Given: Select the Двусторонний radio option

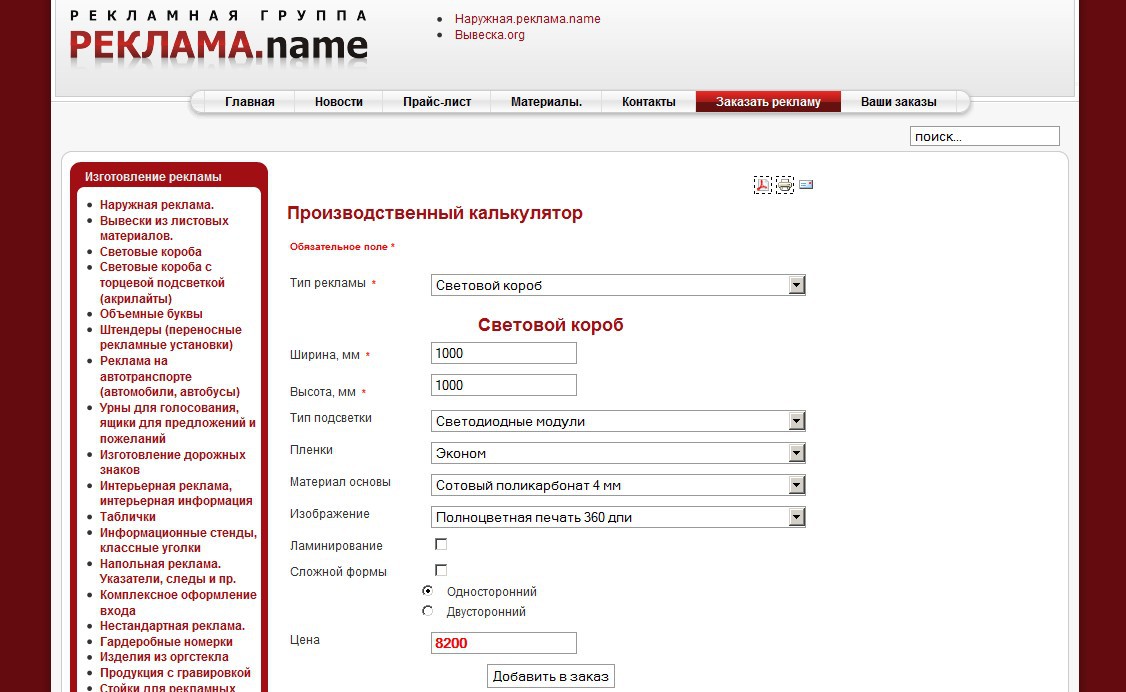Looking at the screenshot, I should tap(428, 611).
